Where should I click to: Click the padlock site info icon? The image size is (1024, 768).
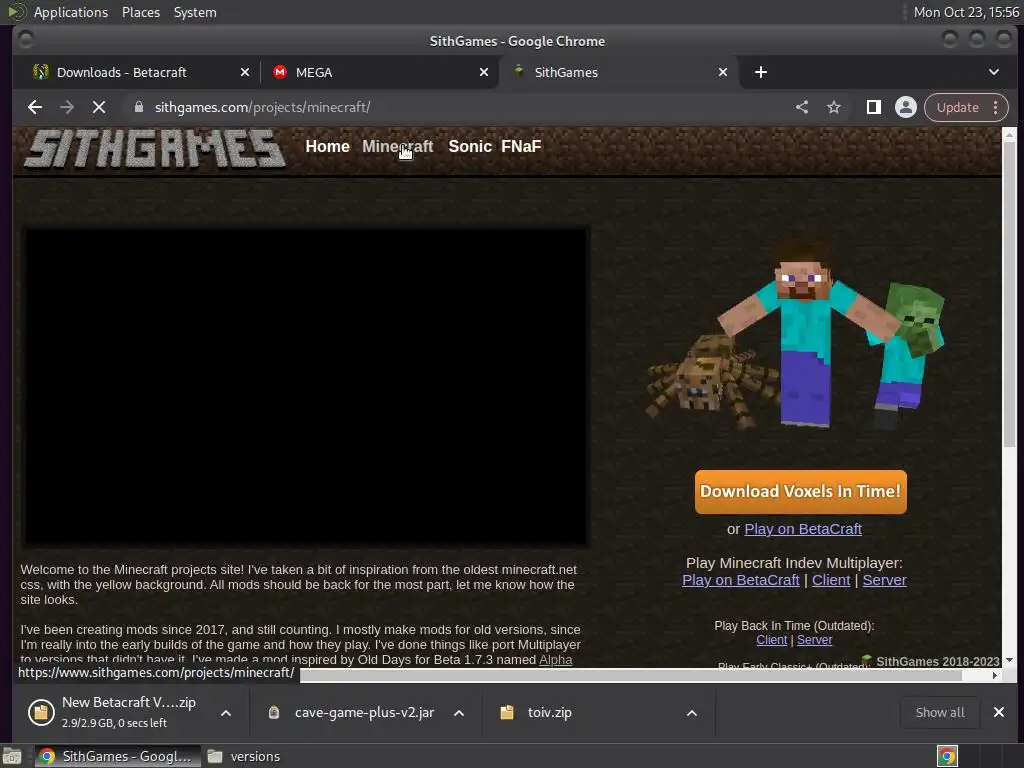138,107
